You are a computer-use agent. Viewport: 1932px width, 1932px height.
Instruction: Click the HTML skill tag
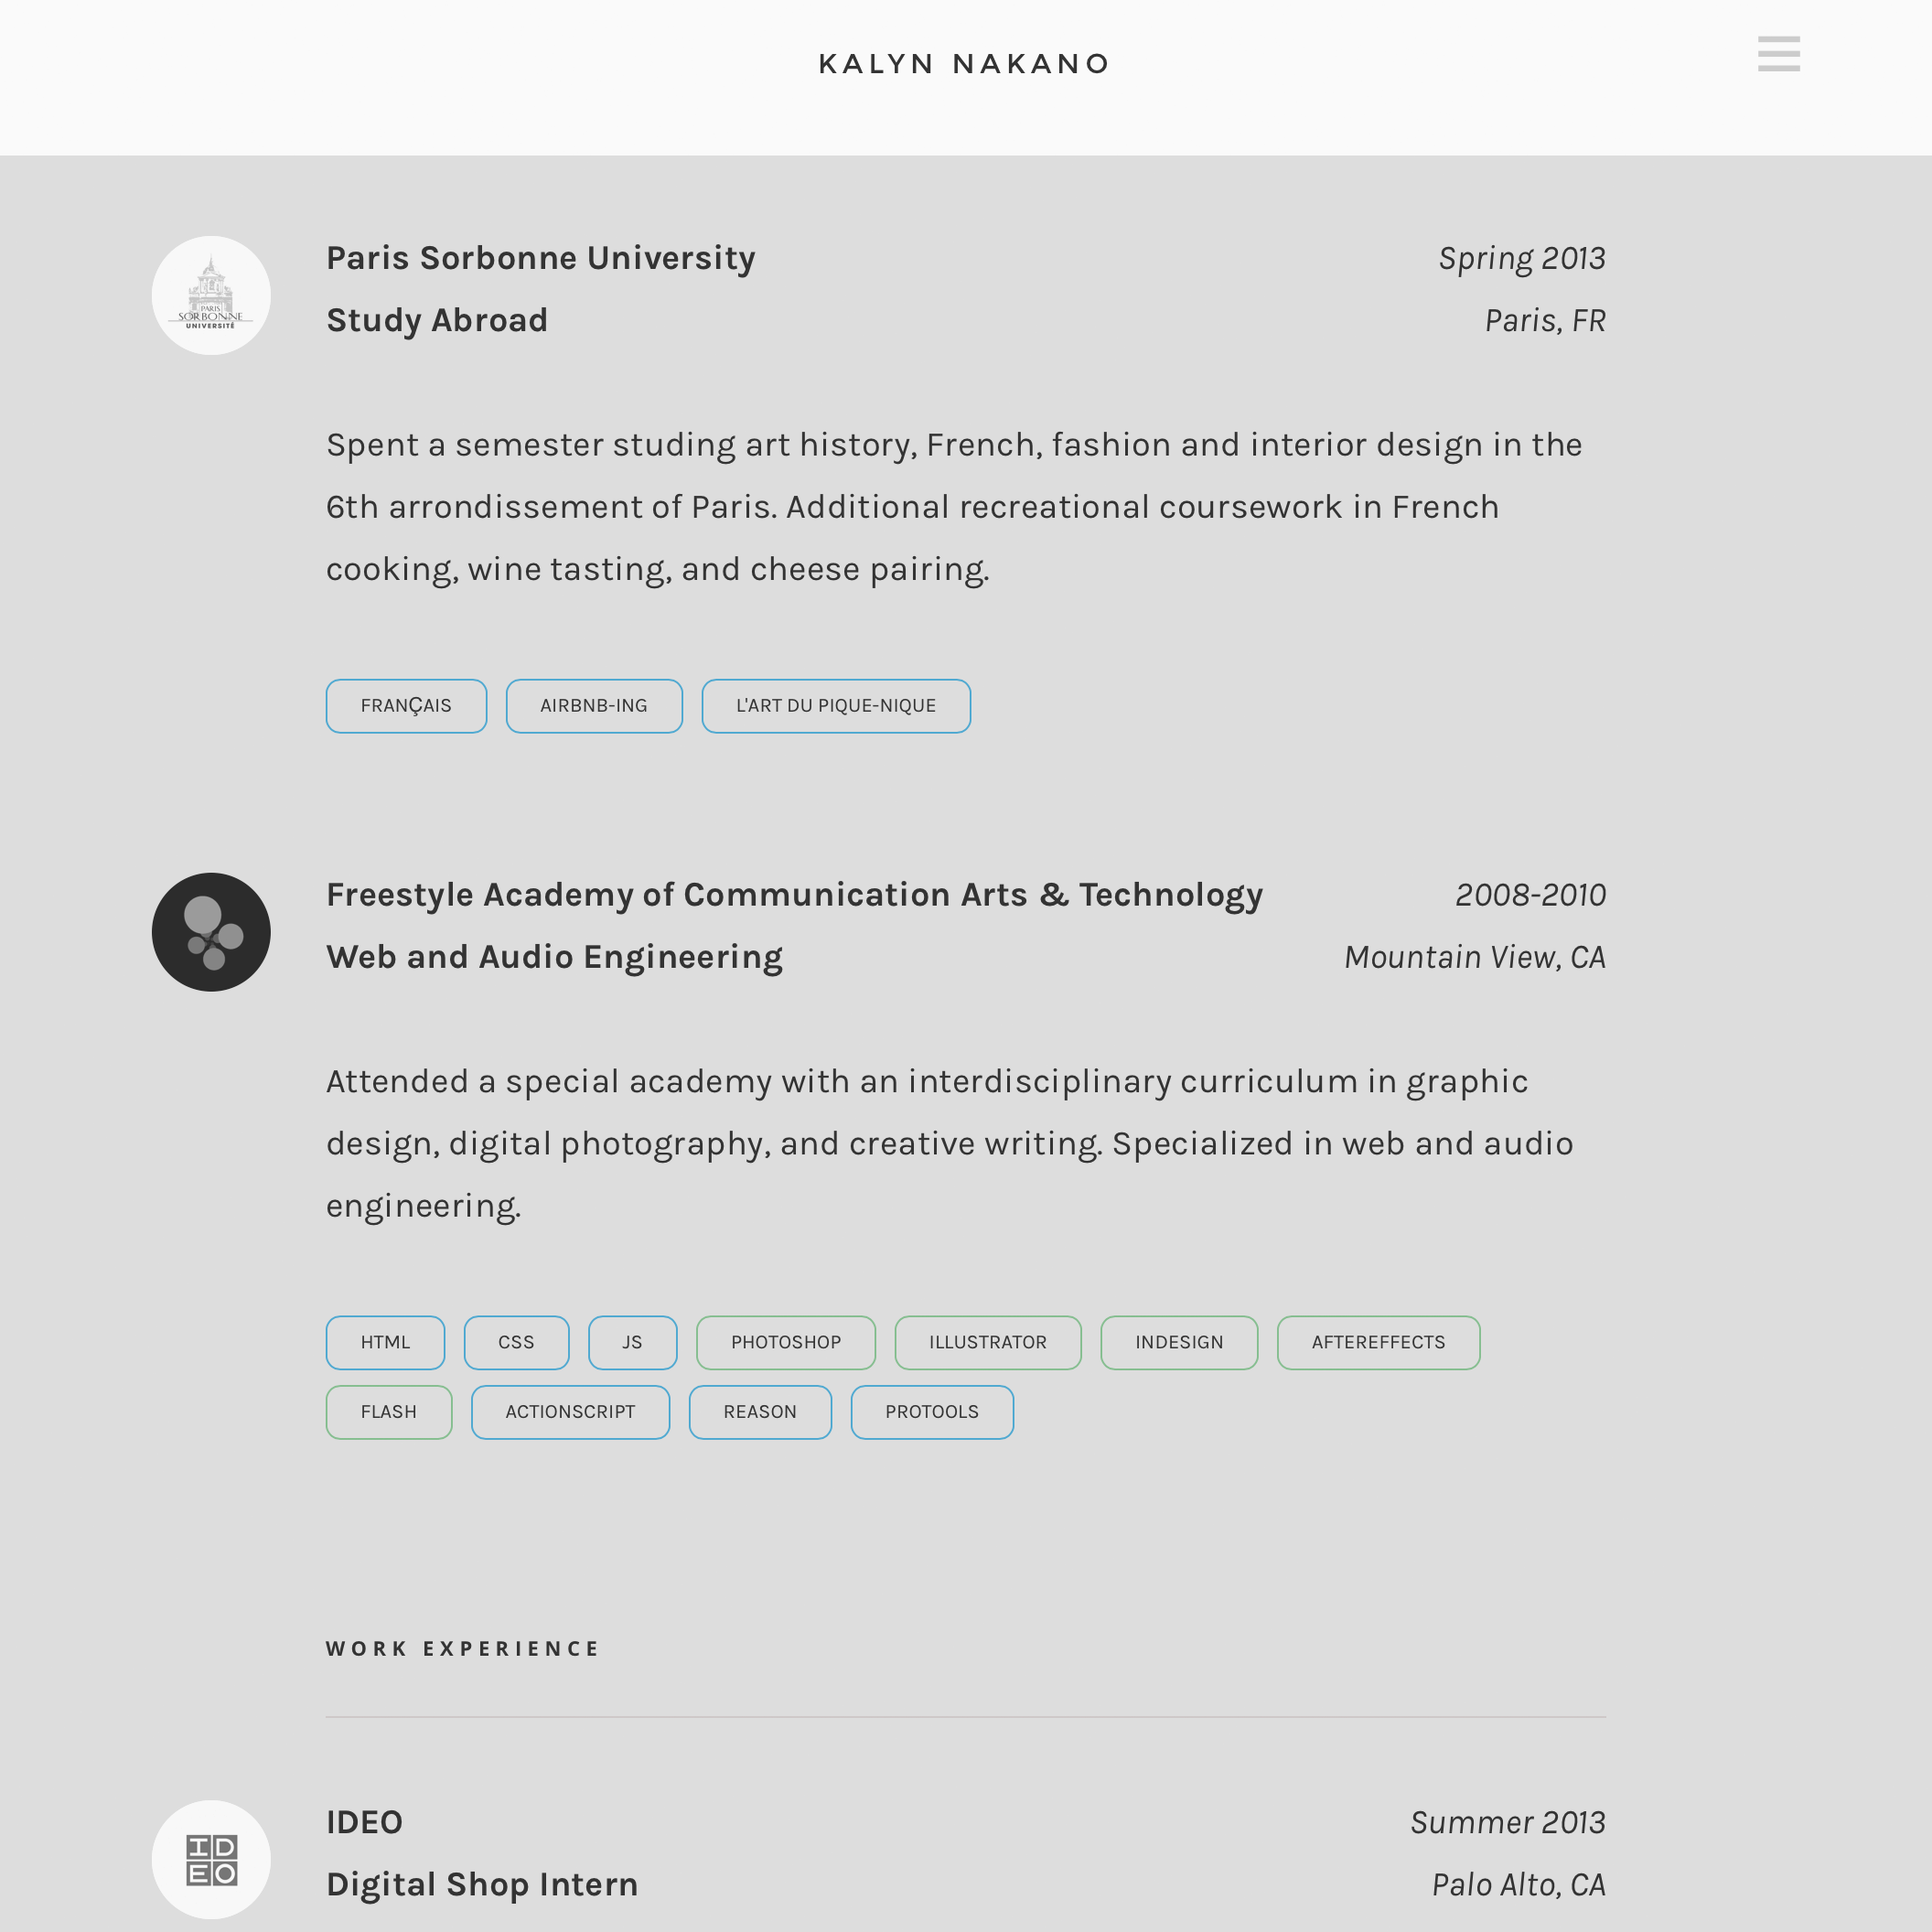coord(385,1342)
